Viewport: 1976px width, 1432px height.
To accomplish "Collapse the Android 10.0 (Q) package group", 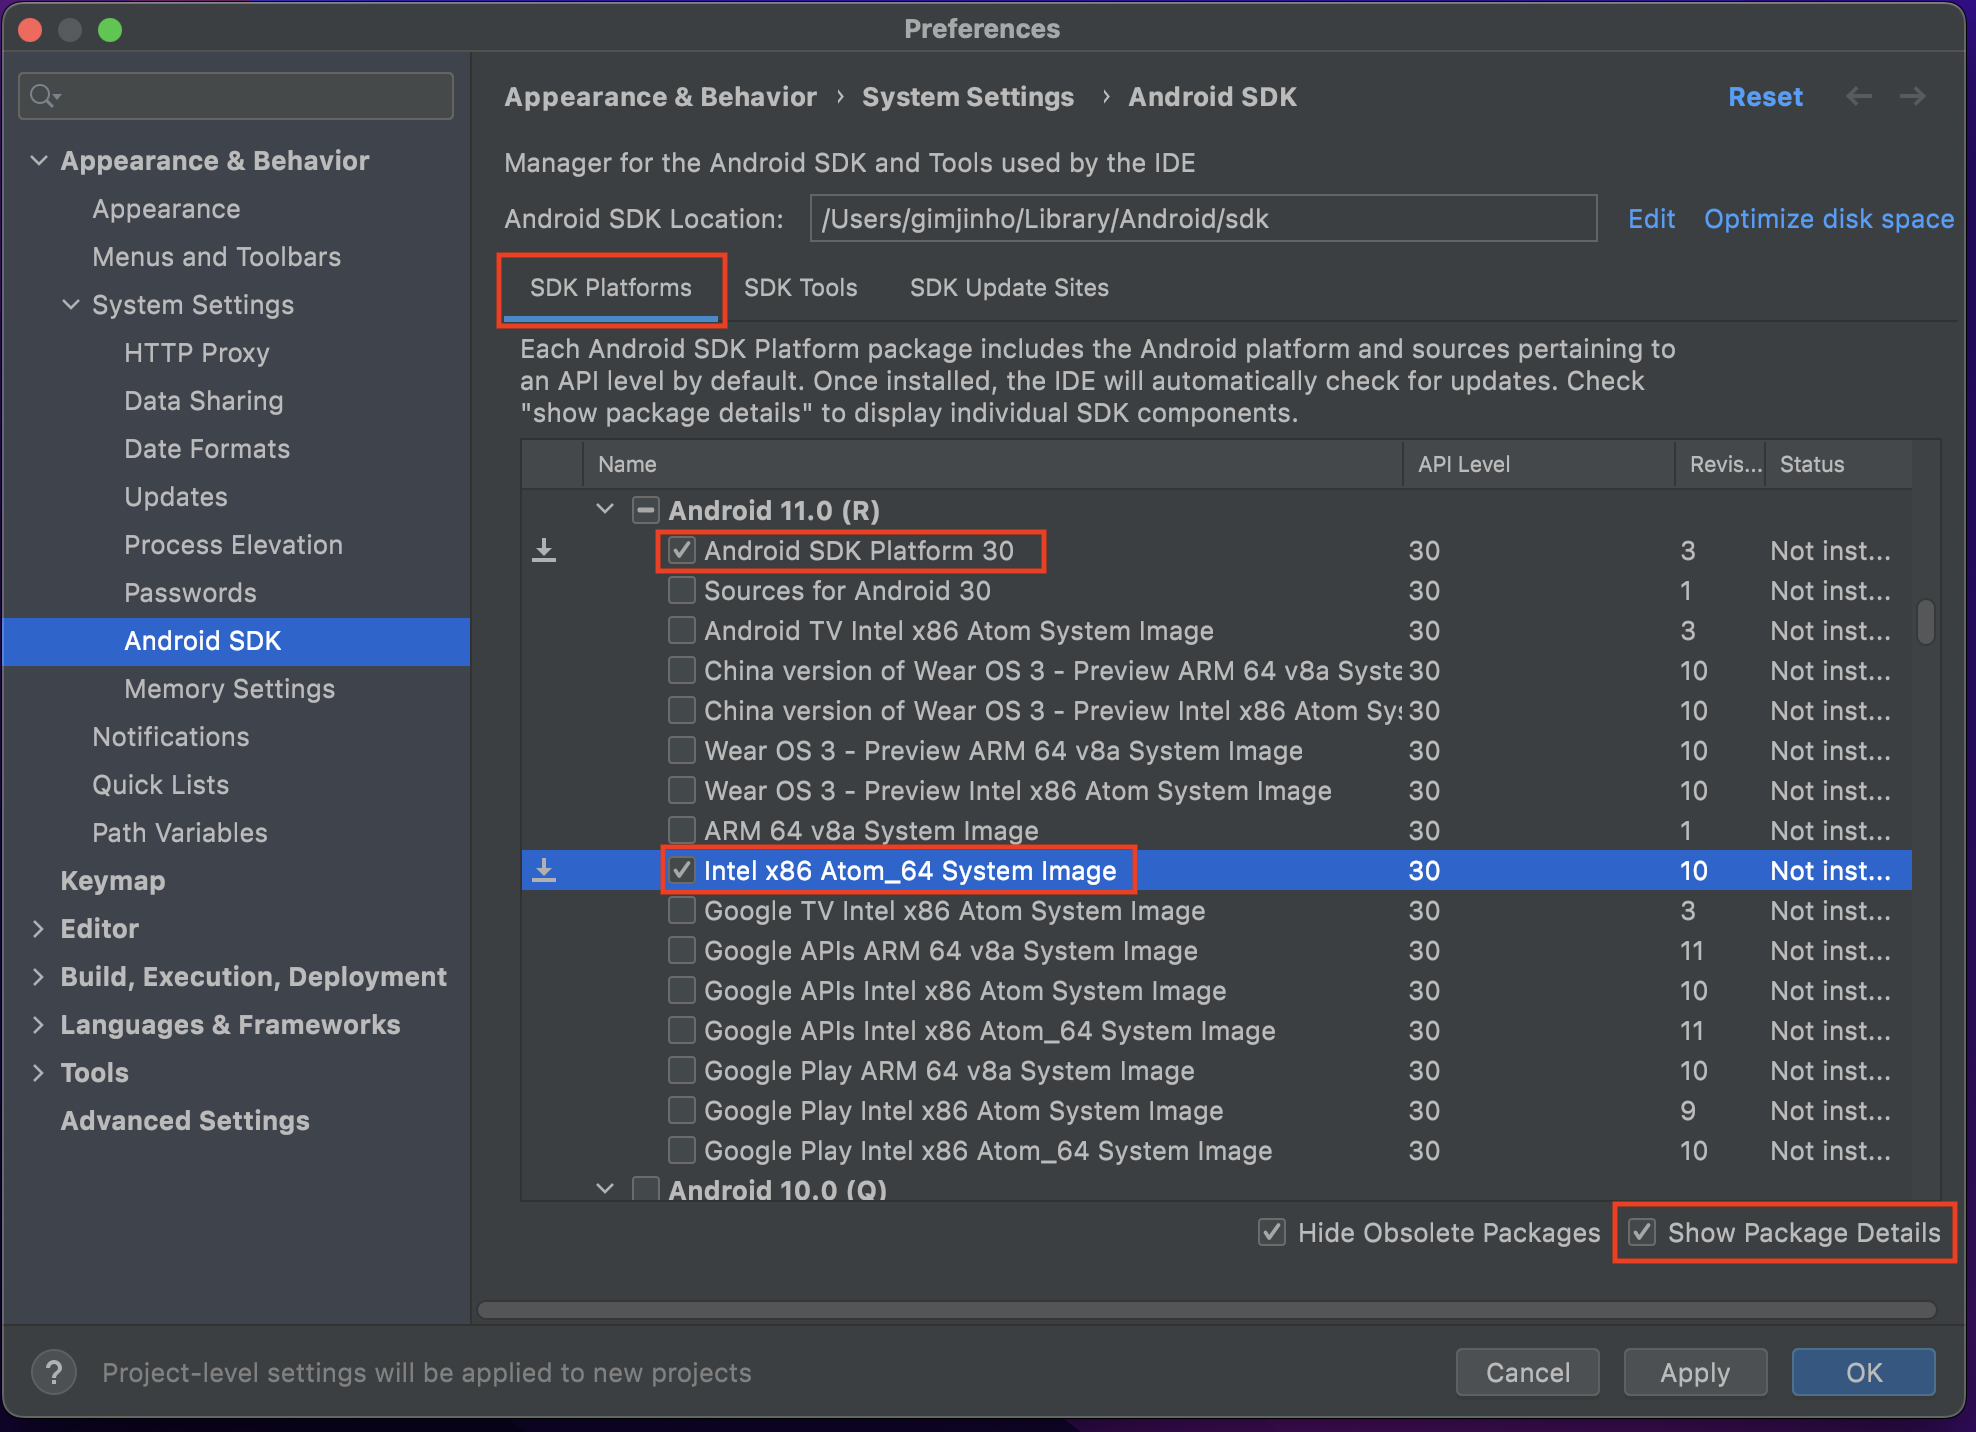I will click(x=605, y=1189).
